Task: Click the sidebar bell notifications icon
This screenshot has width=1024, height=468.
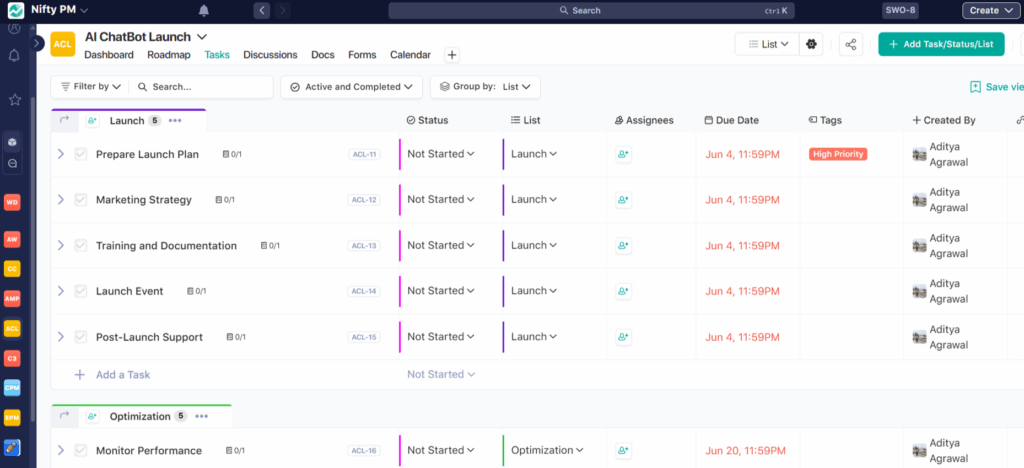Action: 14,56
